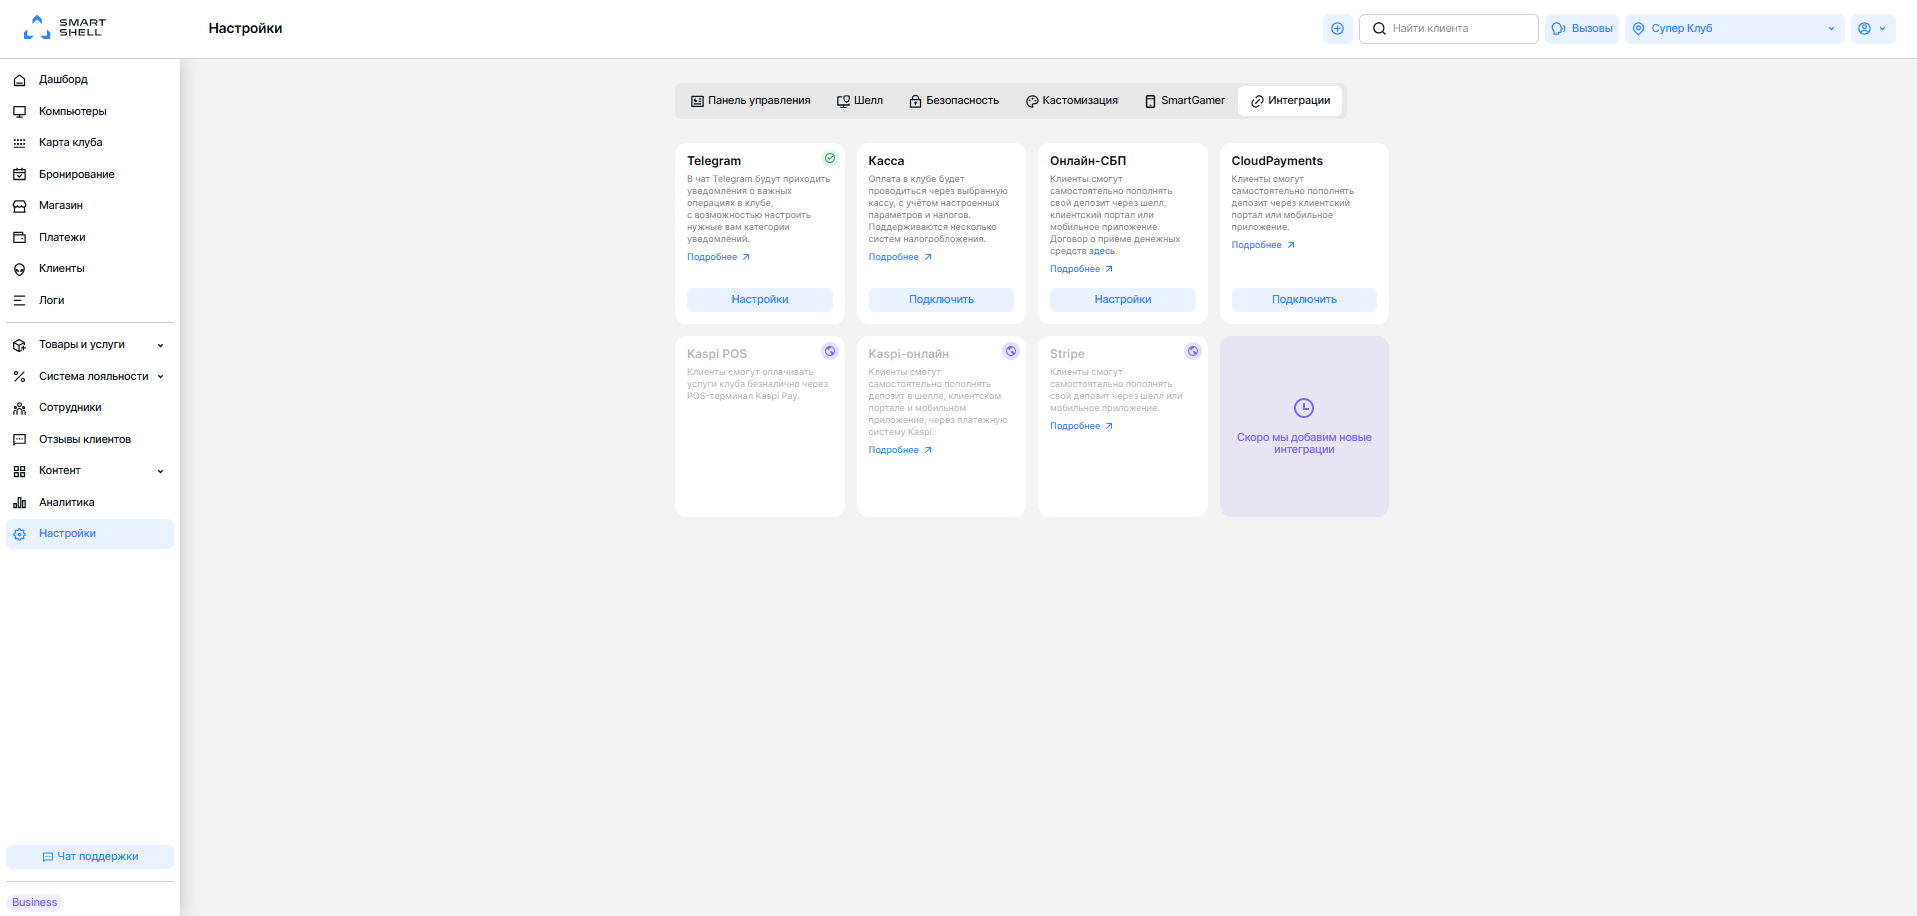Click Подключить in CloudPayments card
Viewport: 1917px width, 916px height.
click(1304, 300)
